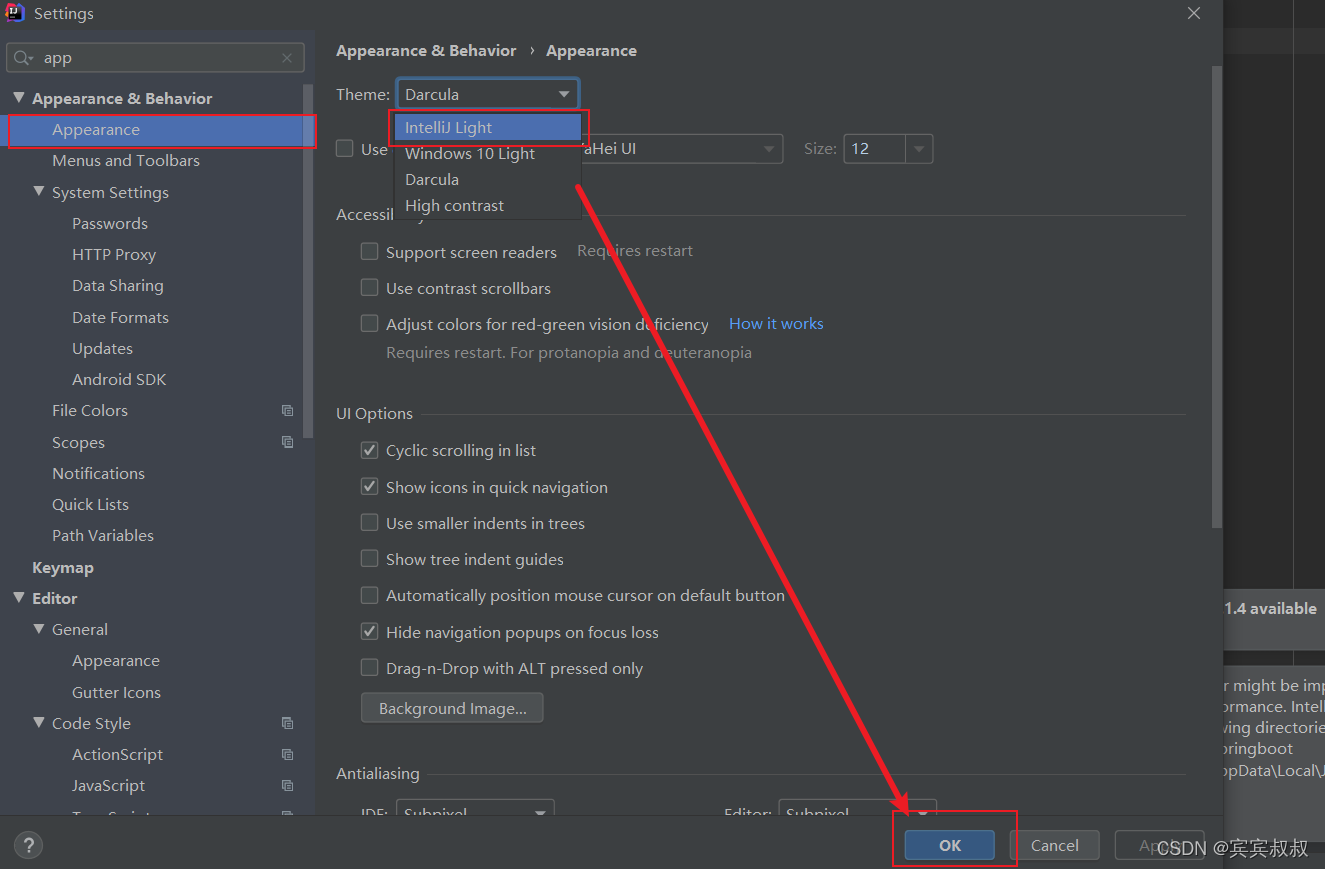Open Updates settings page
This screenshot has width=1325, height=869.
102,348
